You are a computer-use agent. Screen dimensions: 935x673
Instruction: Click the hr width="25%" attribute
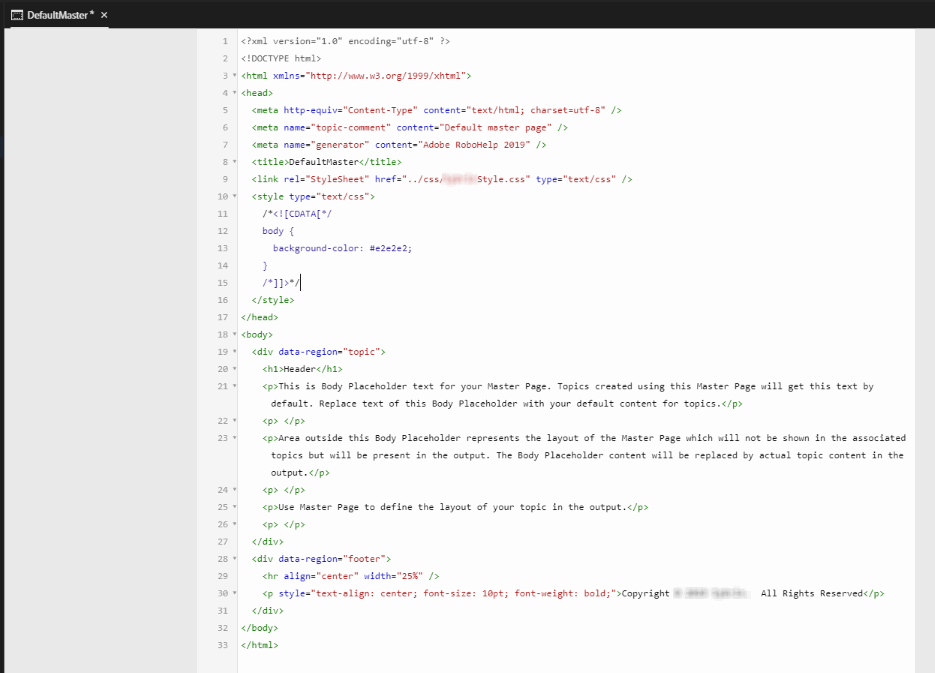coord(393,576)
